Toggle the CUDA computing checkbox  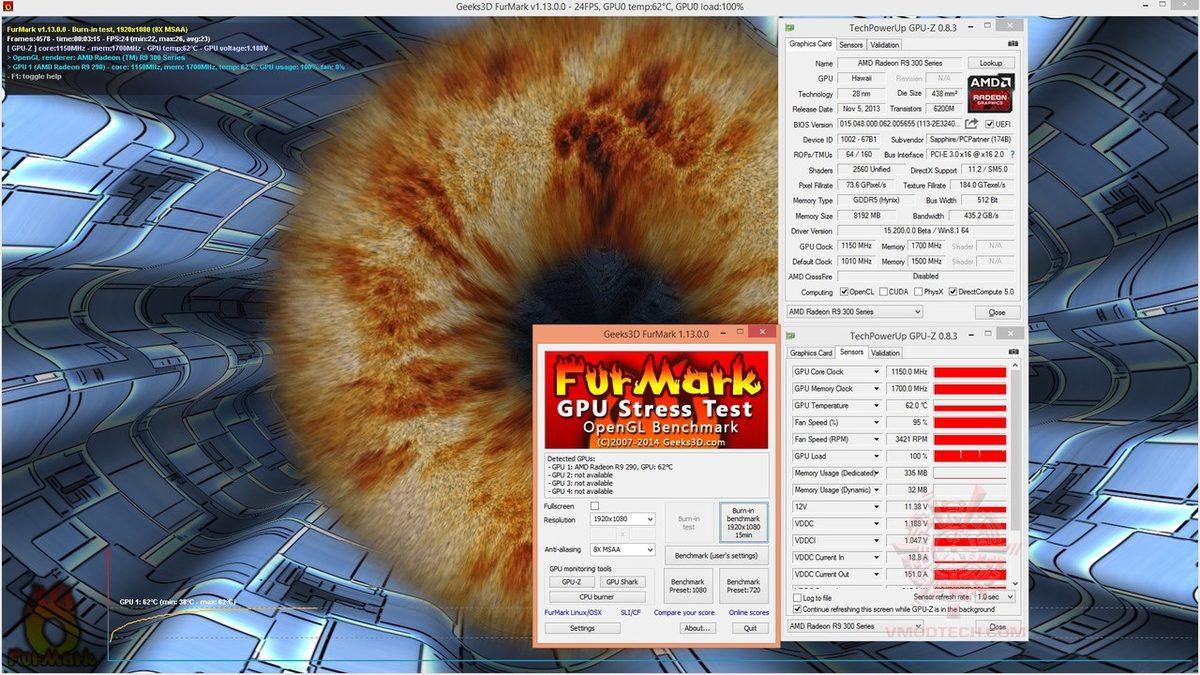[882, 291]
